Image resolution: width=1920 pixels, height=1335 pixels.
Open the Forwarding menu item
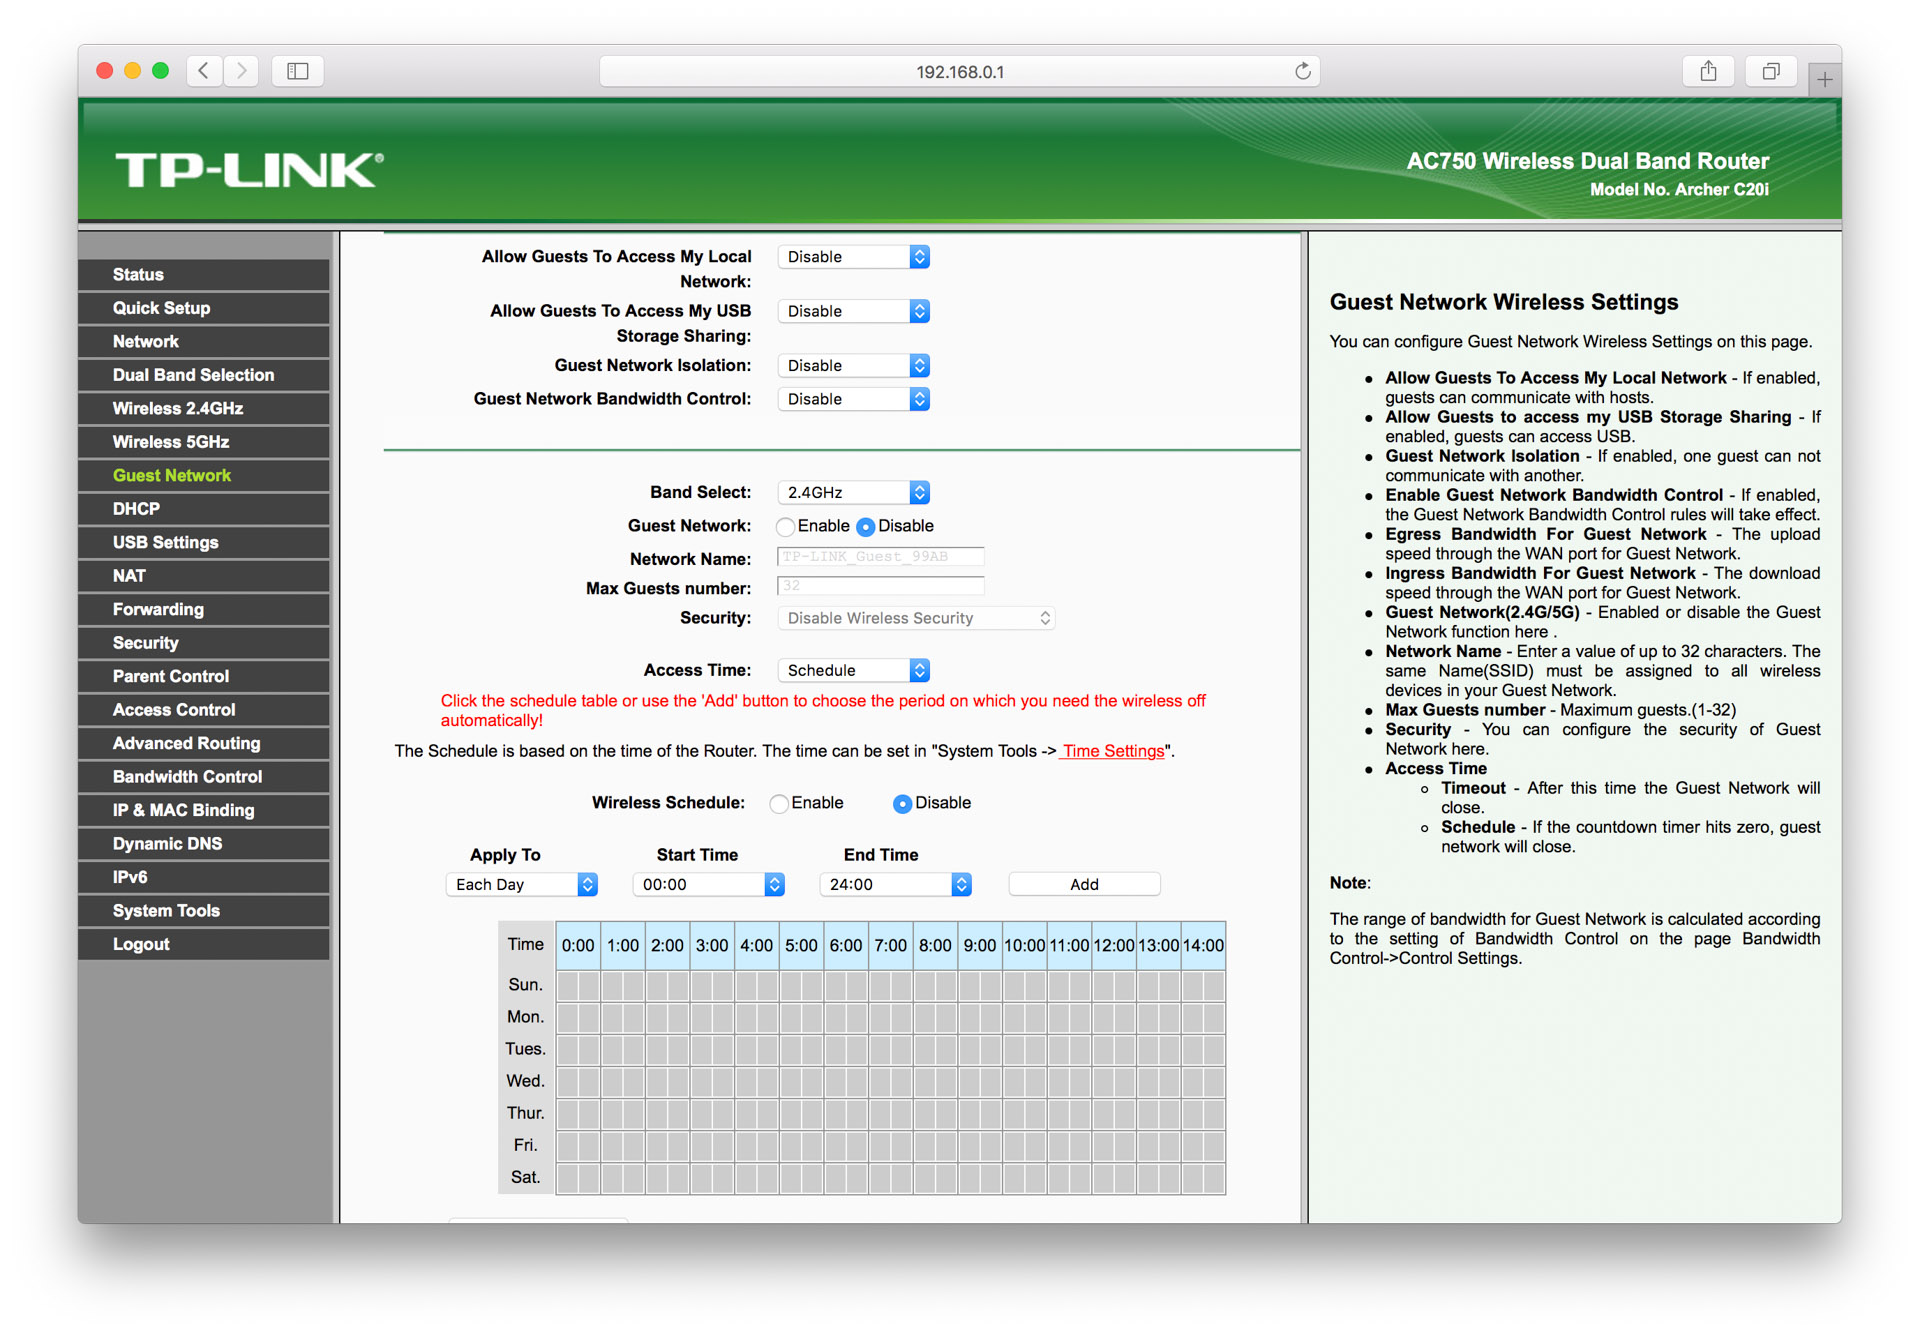click(x=204, y=610)
